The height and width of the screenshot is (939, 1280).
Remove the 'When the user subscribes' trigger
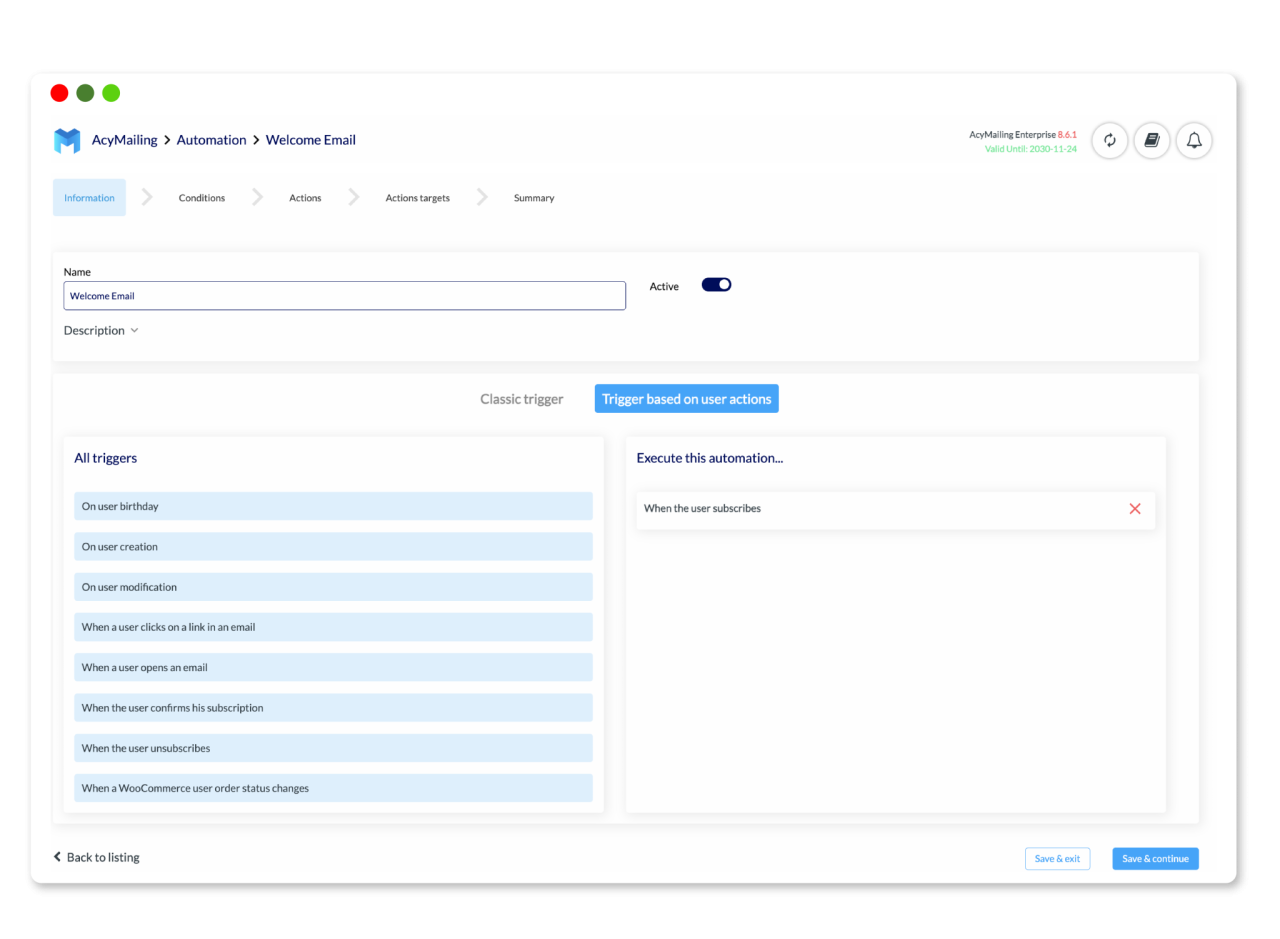(x=1135, y=509)
